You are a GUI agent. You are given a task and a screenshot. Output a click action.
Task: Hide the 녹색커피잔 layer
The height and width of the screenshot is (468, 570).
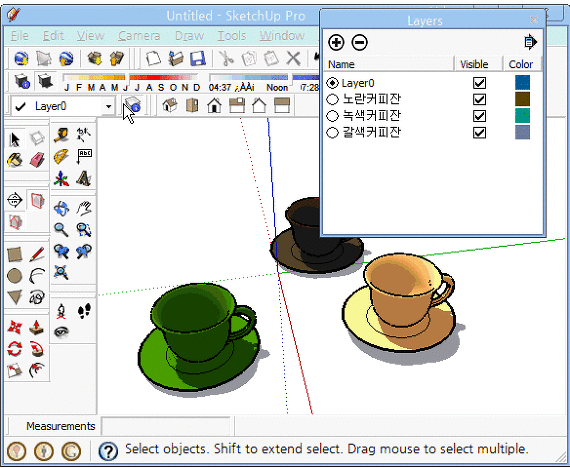tap(479, 116)
